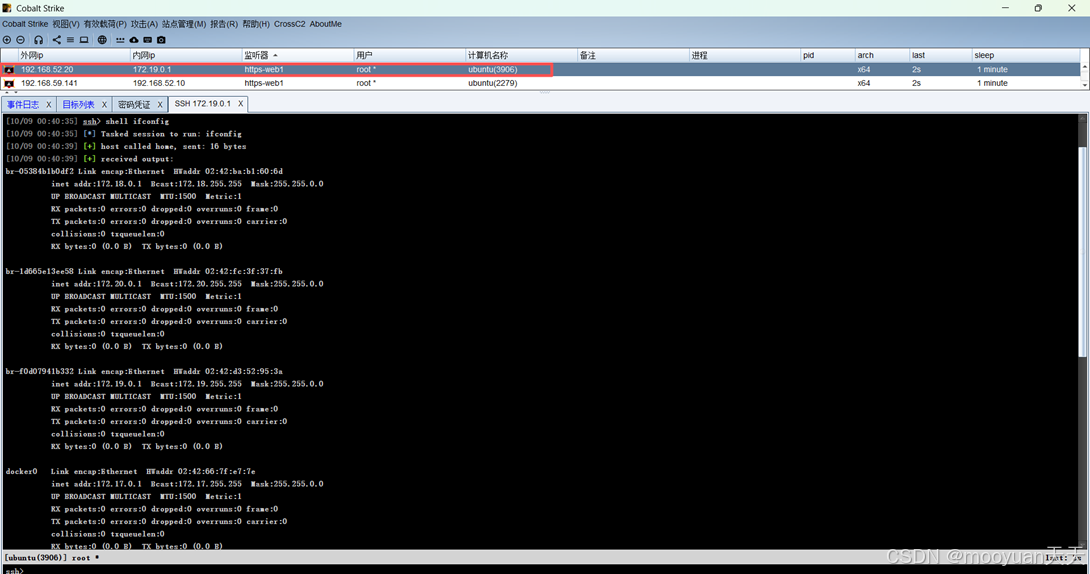Image resolution: width=1090 pixels, height=574 pixels.
Task: Click the camera screenshots toolbar icon
Action: (161, 40)
